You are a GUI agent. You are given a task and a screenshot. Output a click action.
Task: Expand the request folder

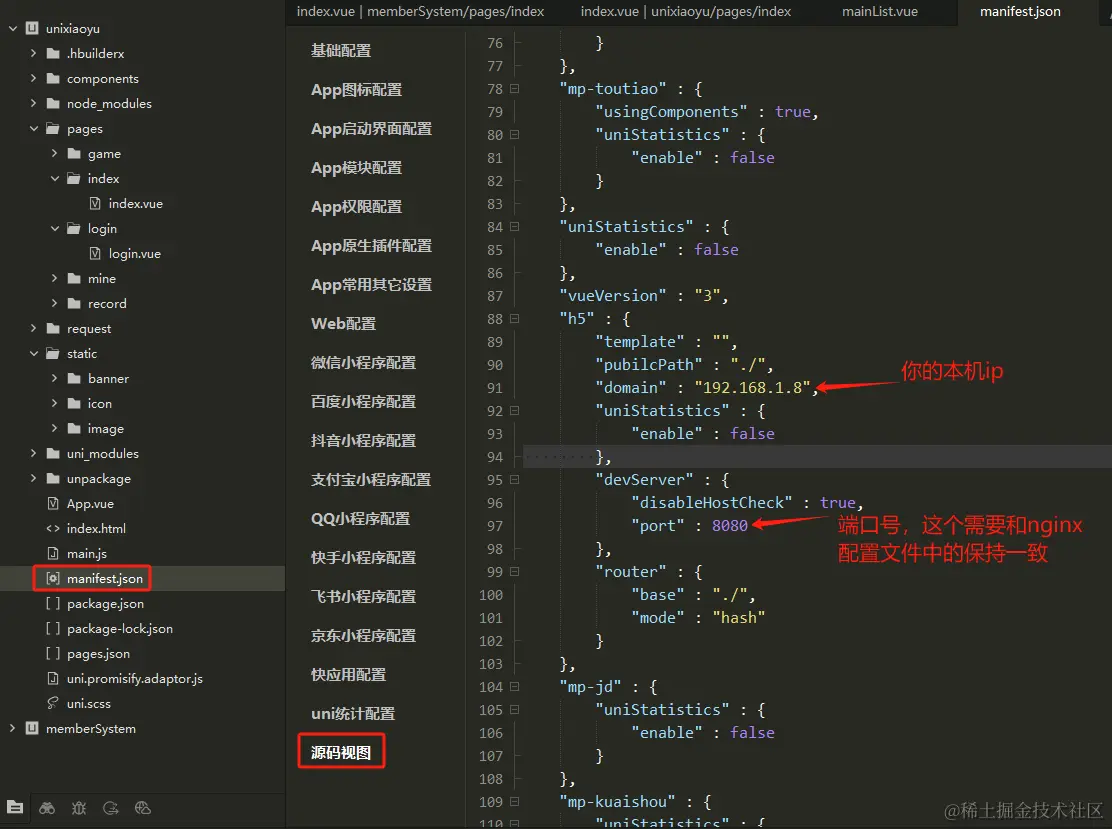point(33,328)
